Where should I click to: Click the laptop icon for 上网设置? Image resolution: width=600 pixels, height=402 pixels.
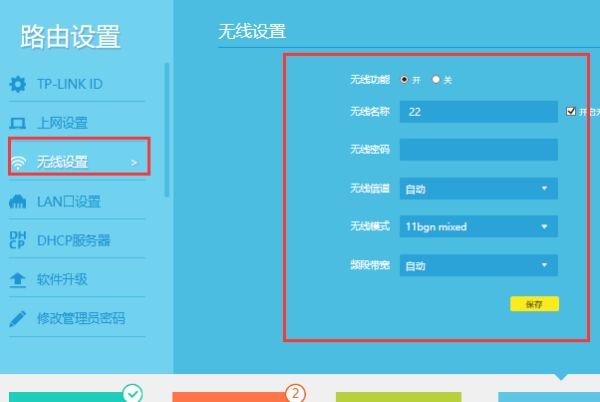coord(18,123)
